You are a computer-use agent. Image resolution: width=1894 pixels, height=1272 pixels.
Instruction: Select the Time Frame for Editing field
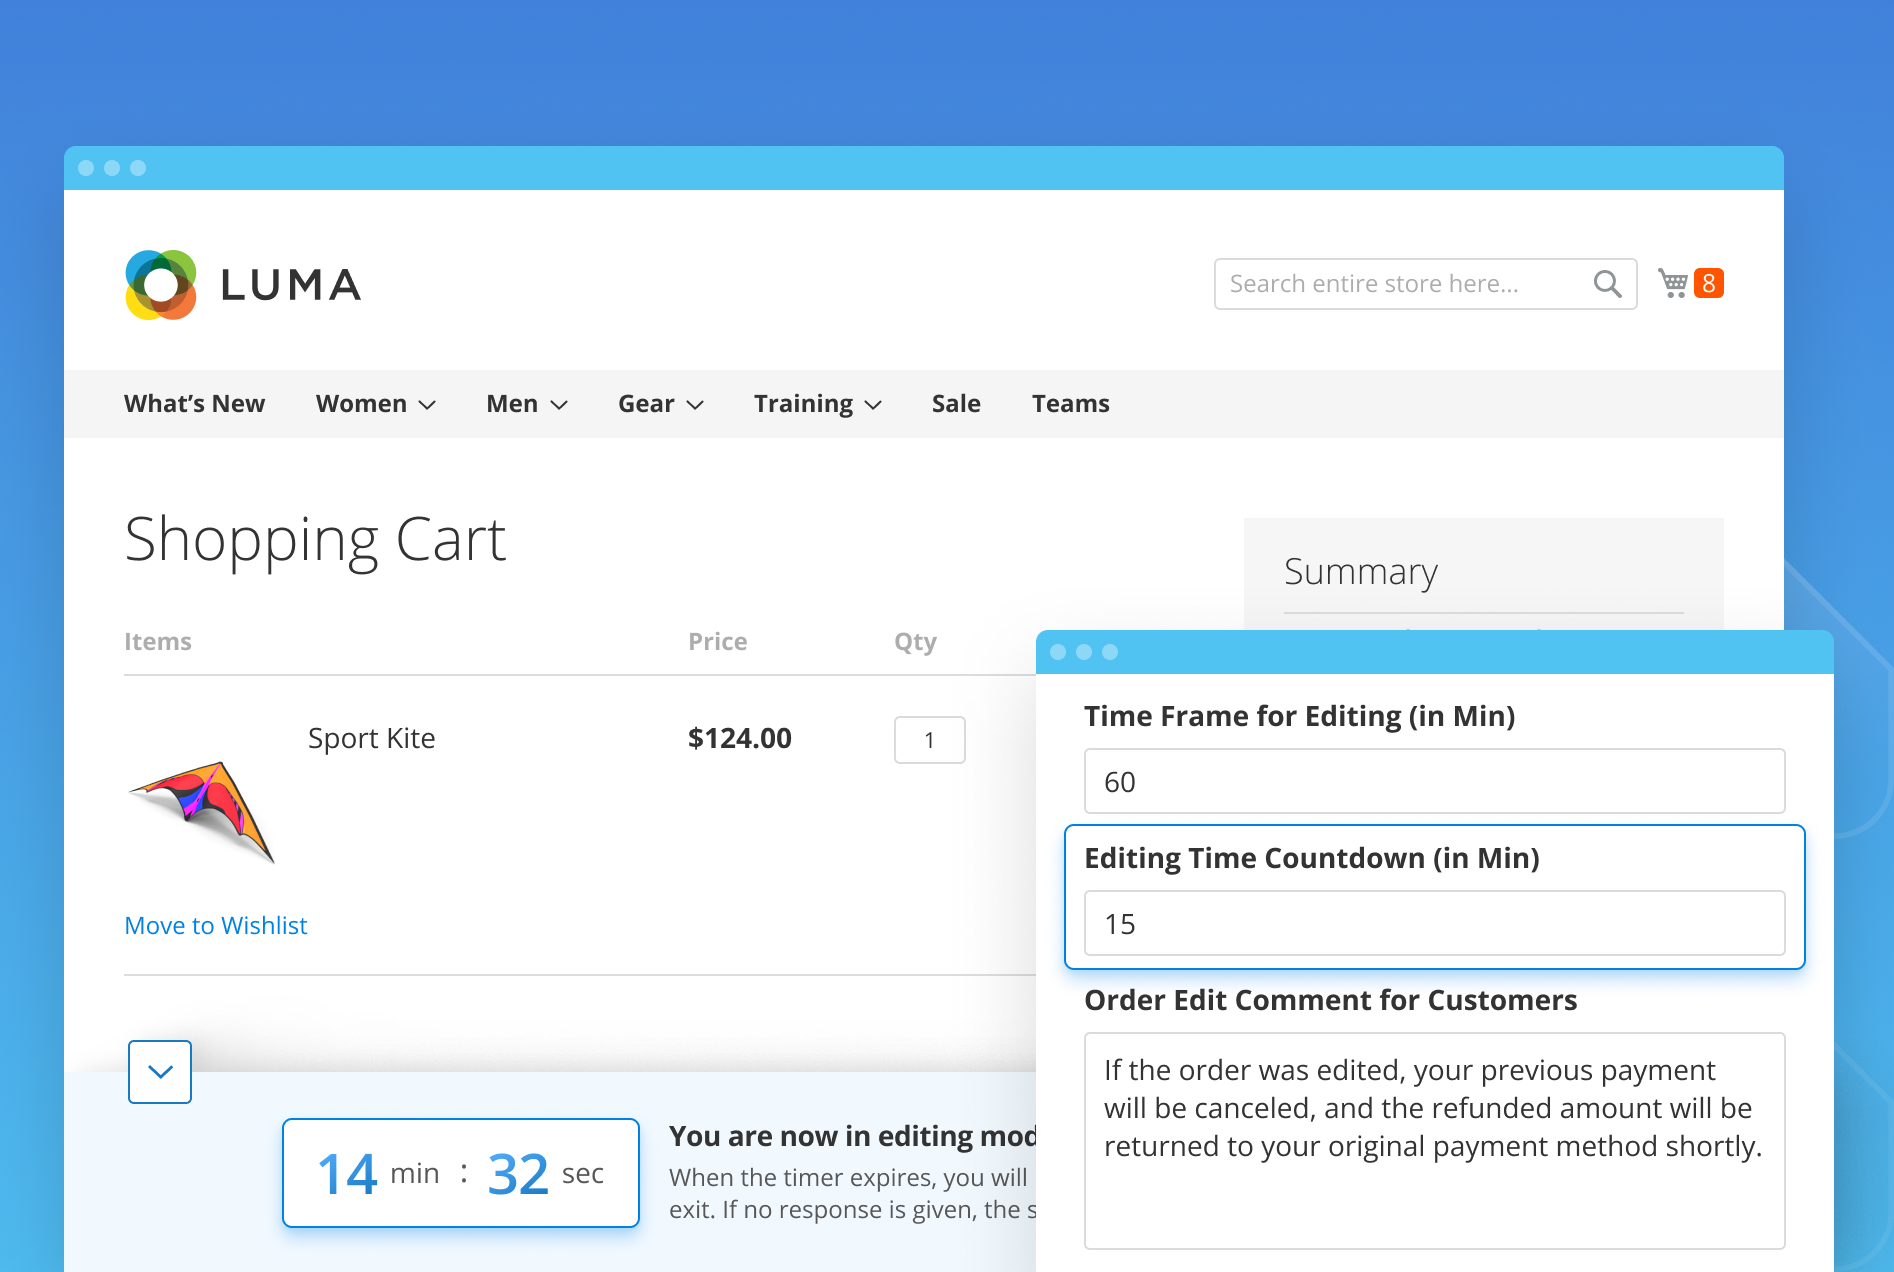pos(1434,781)
